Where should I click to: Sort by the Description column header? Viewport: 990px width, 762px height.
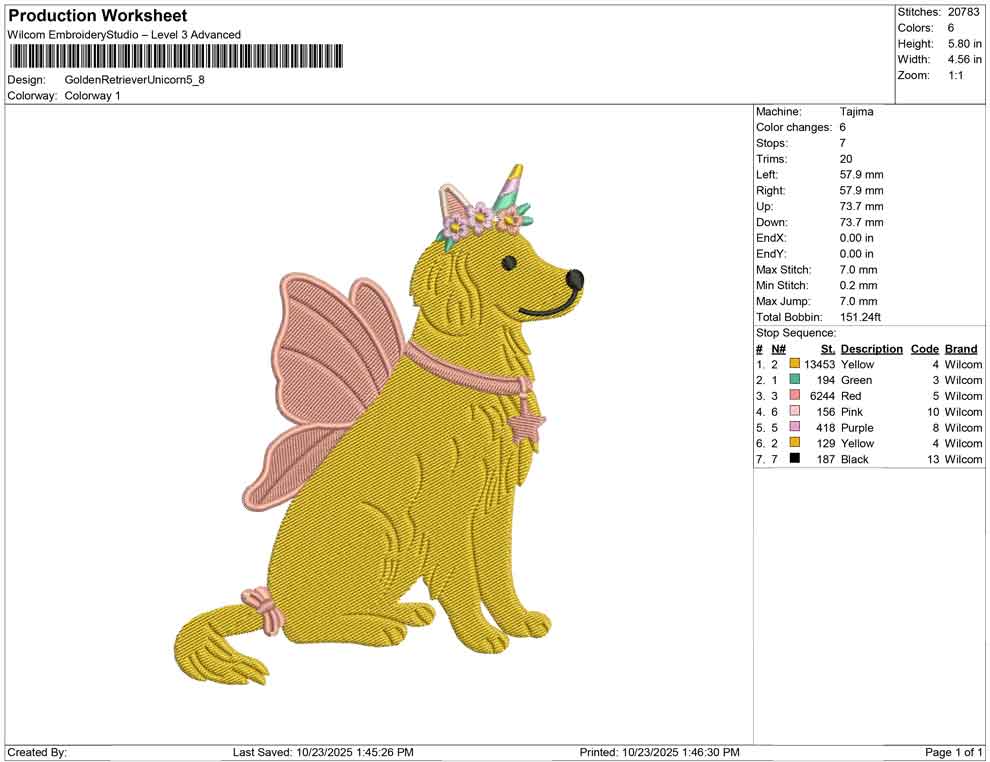(x=872, y=348)
